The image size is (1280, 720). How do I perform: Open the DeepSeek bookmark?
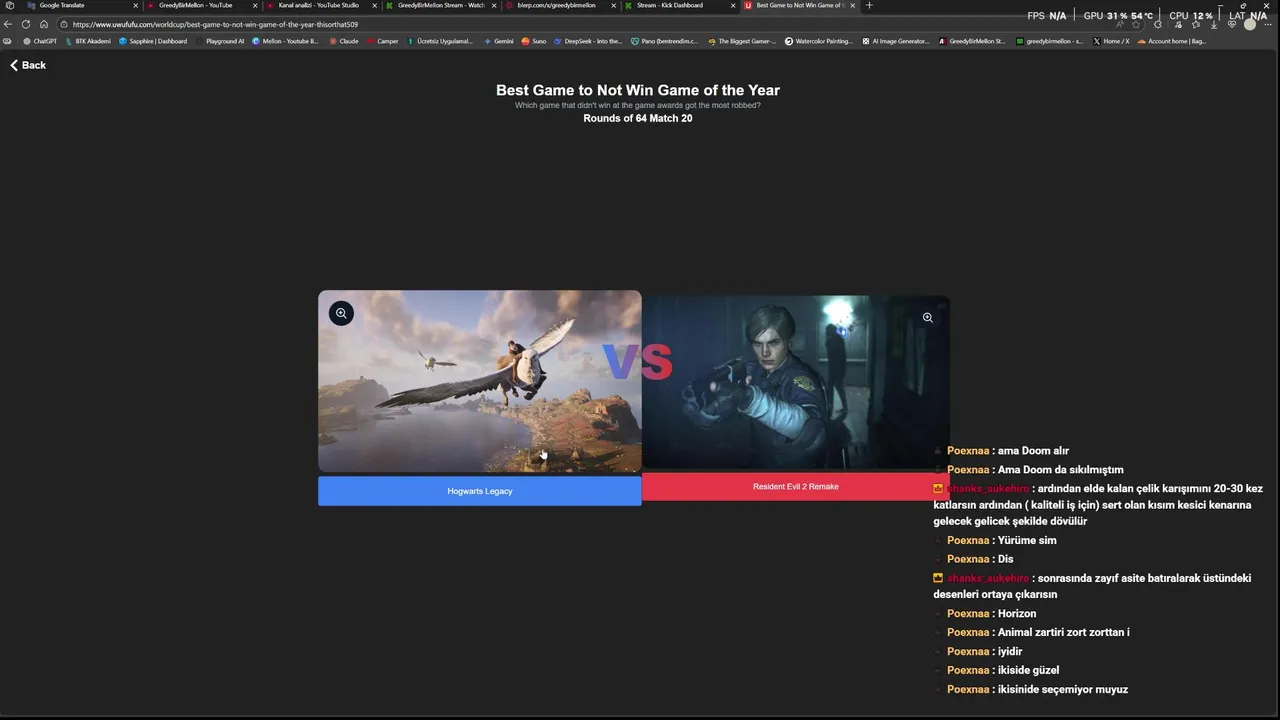pyautogui.click(x=588, y=41)
